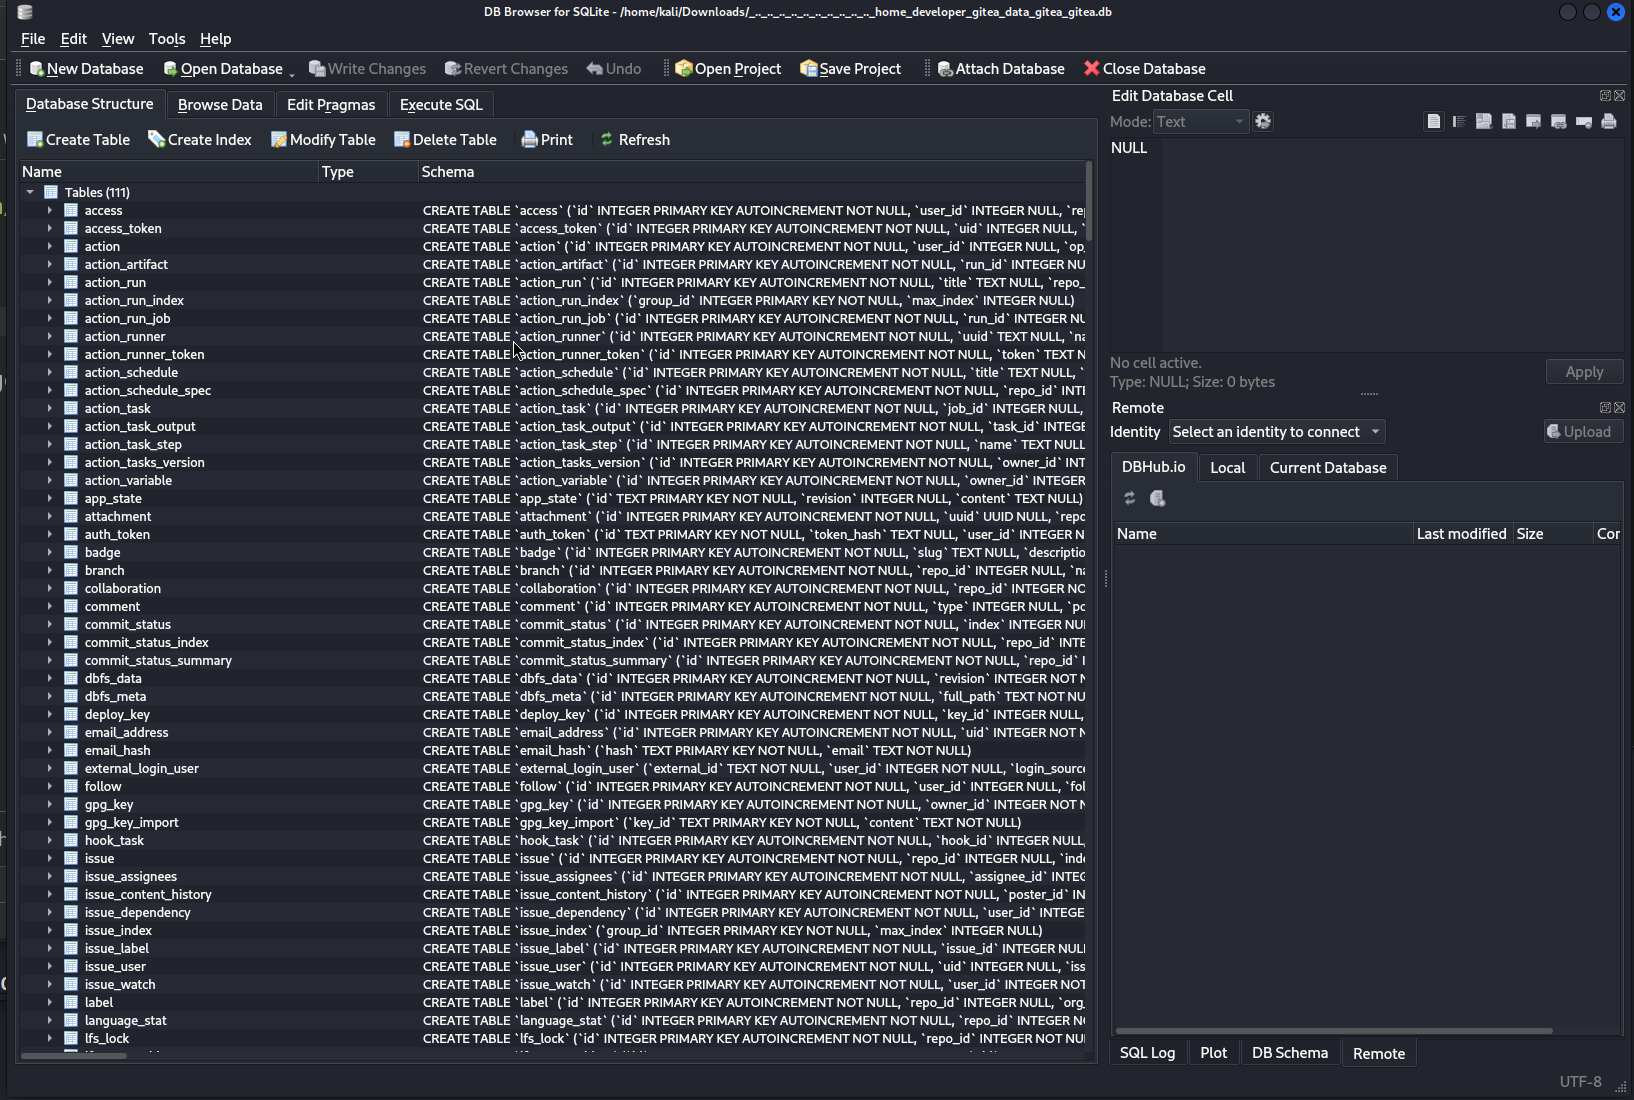This screenshot has width=1634, height=1100.
Task: Select the Current Database tab in Remote
Action: (x=1327, y=468)
